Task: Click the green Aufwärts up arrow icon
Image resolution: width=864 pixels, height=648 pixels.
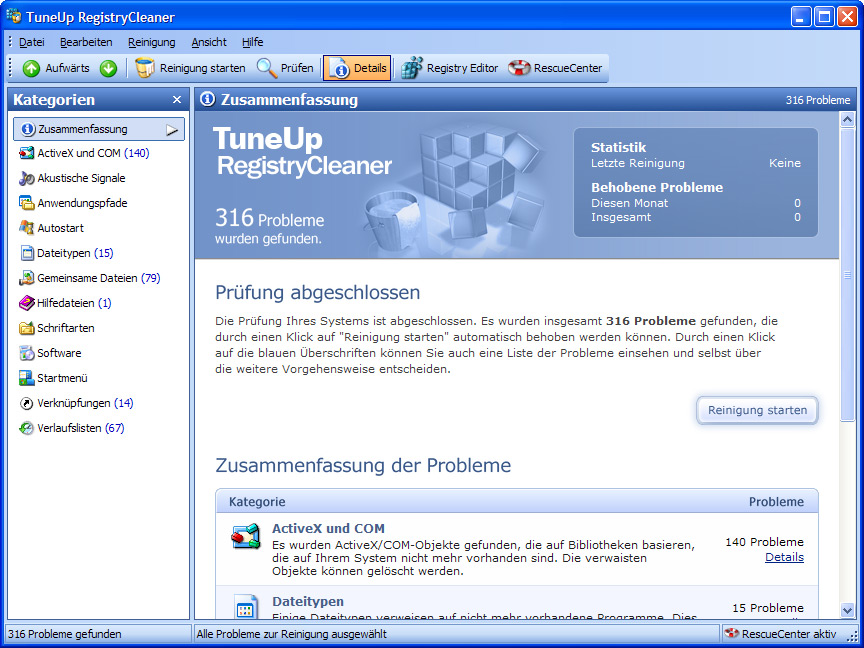Action: 31,68
